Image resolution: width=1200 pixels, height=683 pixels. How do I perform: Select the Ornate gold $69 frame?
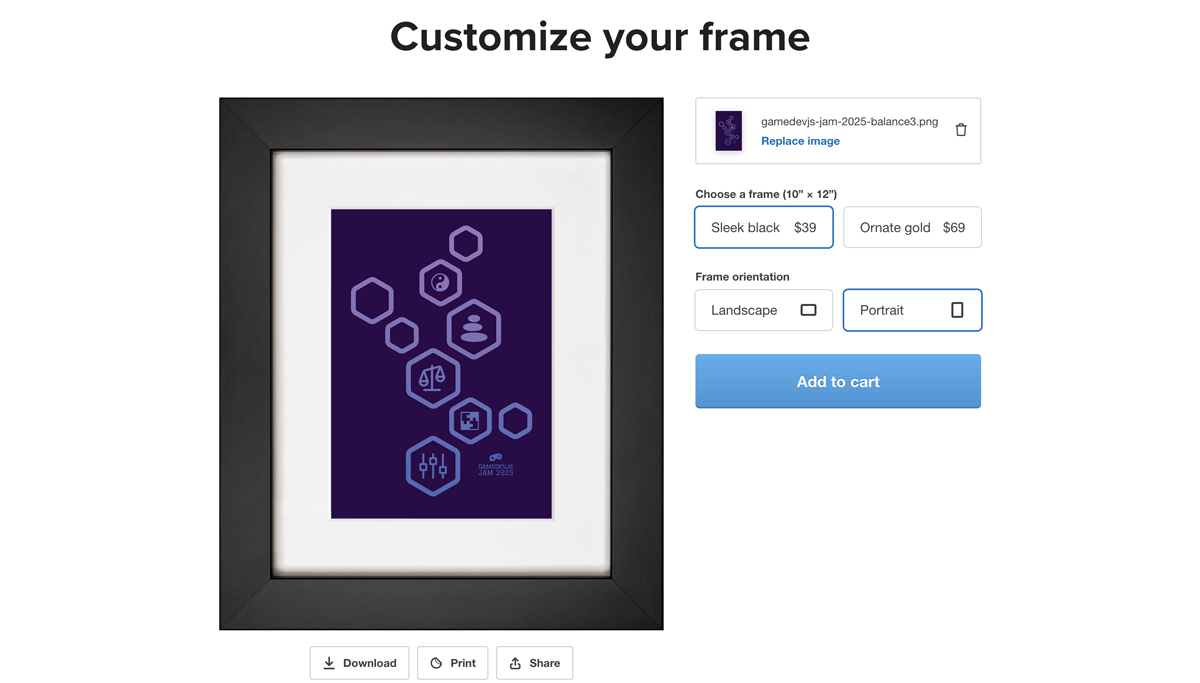click(x=912, y=227)
